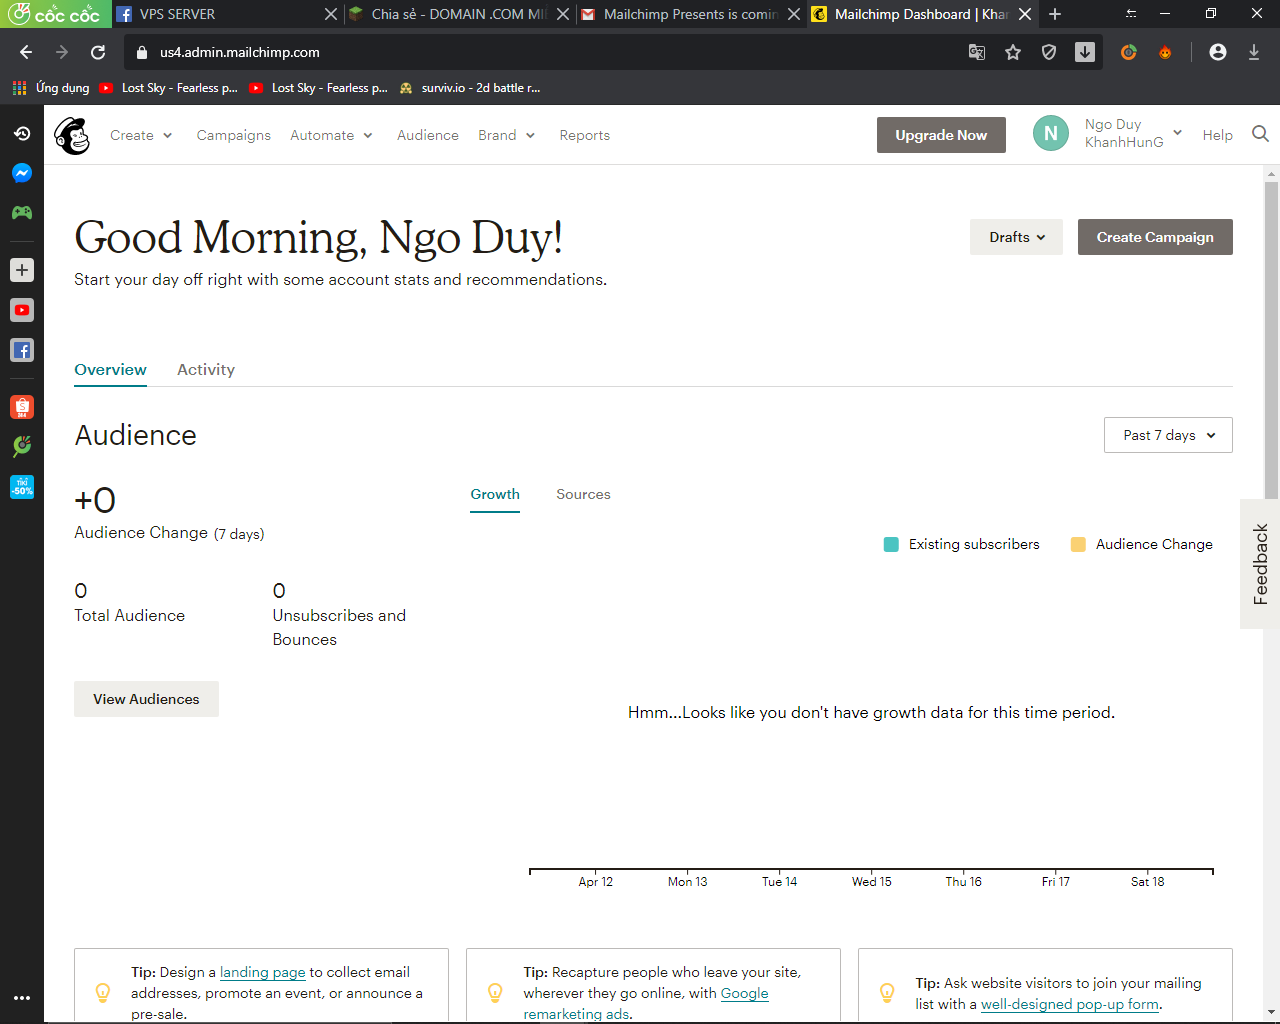Click the browser reload button
The height and width of the screenshot is (1024, 1280).
pyautogui.click(x=98, y=52)
